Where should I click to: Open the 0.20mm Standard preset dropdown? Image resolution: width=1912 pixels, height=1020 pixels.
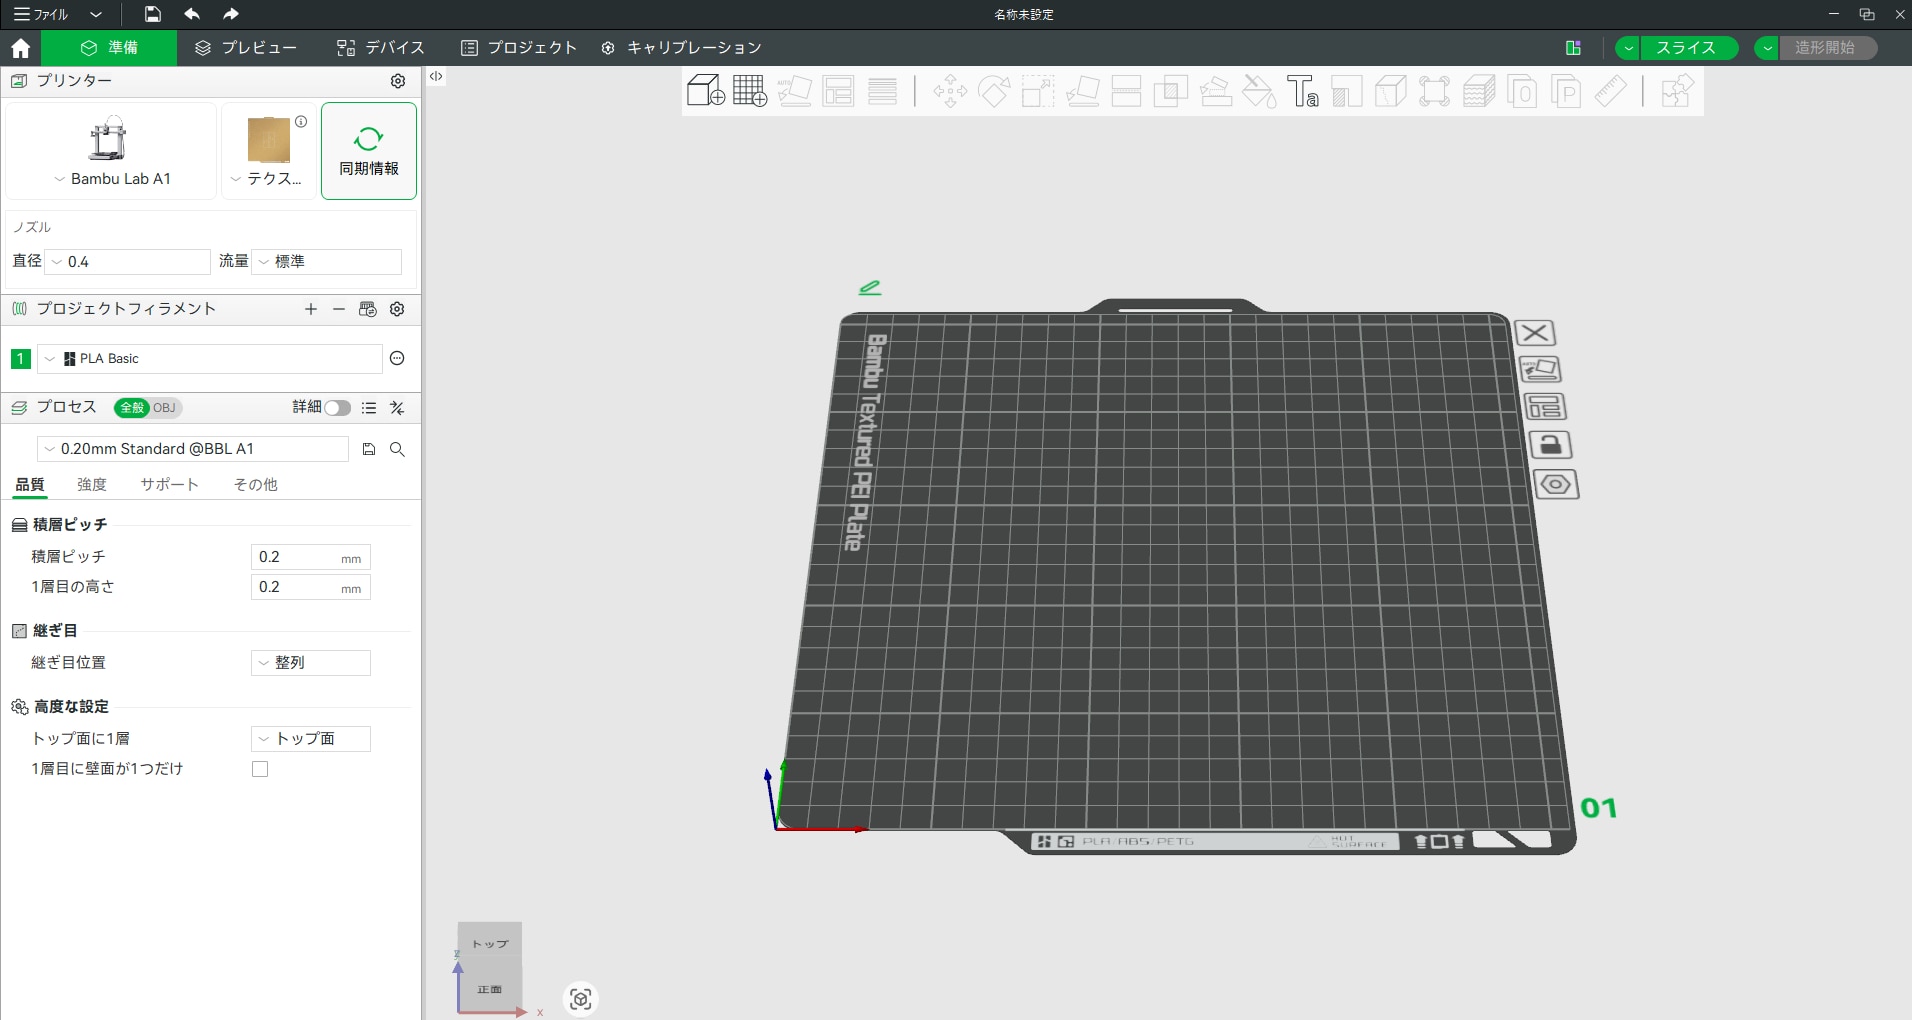click(193, 449)
